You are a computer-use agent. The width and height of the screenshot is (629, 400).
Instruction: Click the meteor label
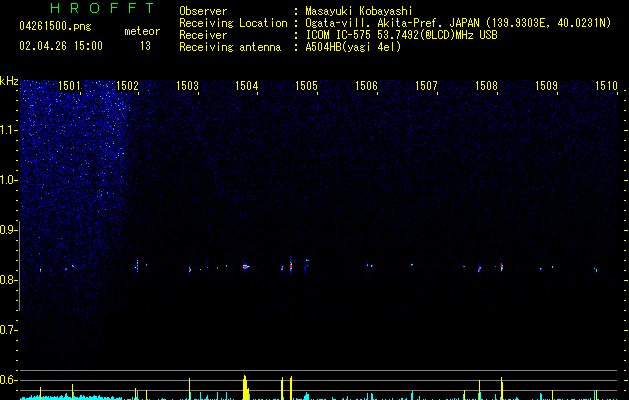(x=142, y=31)
